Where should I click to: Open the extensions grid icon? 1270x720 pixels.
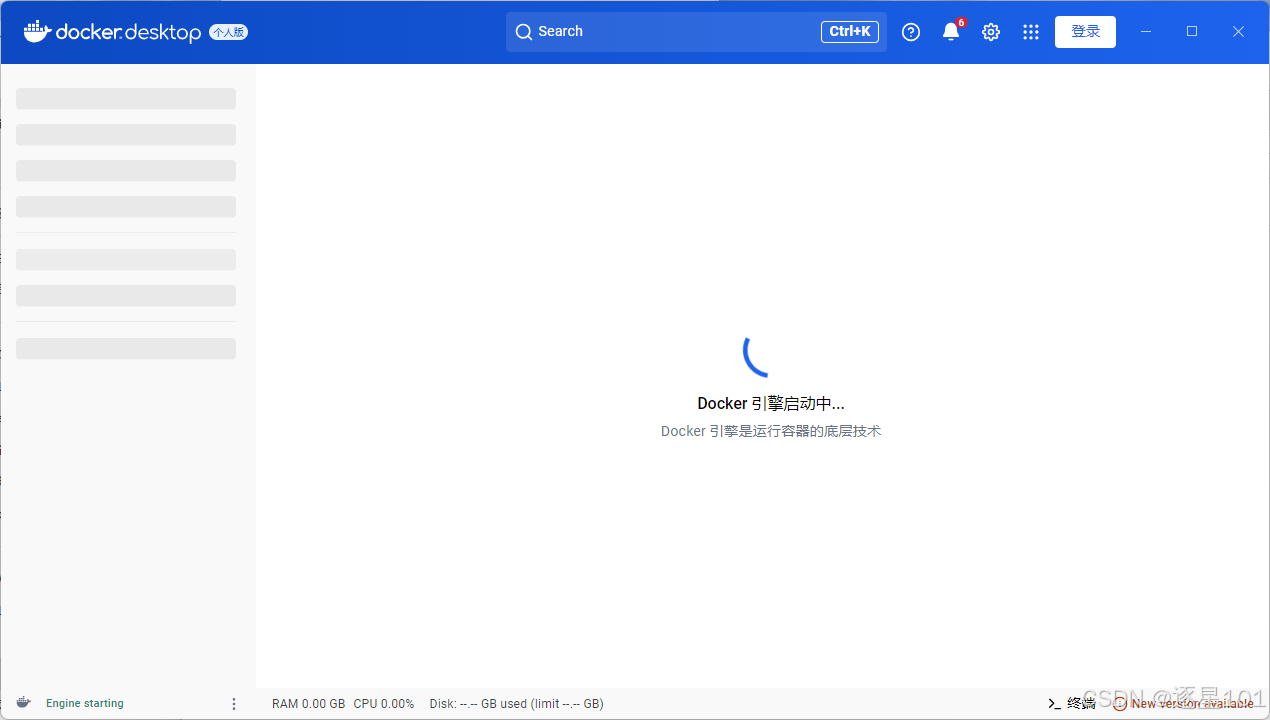tap(1031, 32)
